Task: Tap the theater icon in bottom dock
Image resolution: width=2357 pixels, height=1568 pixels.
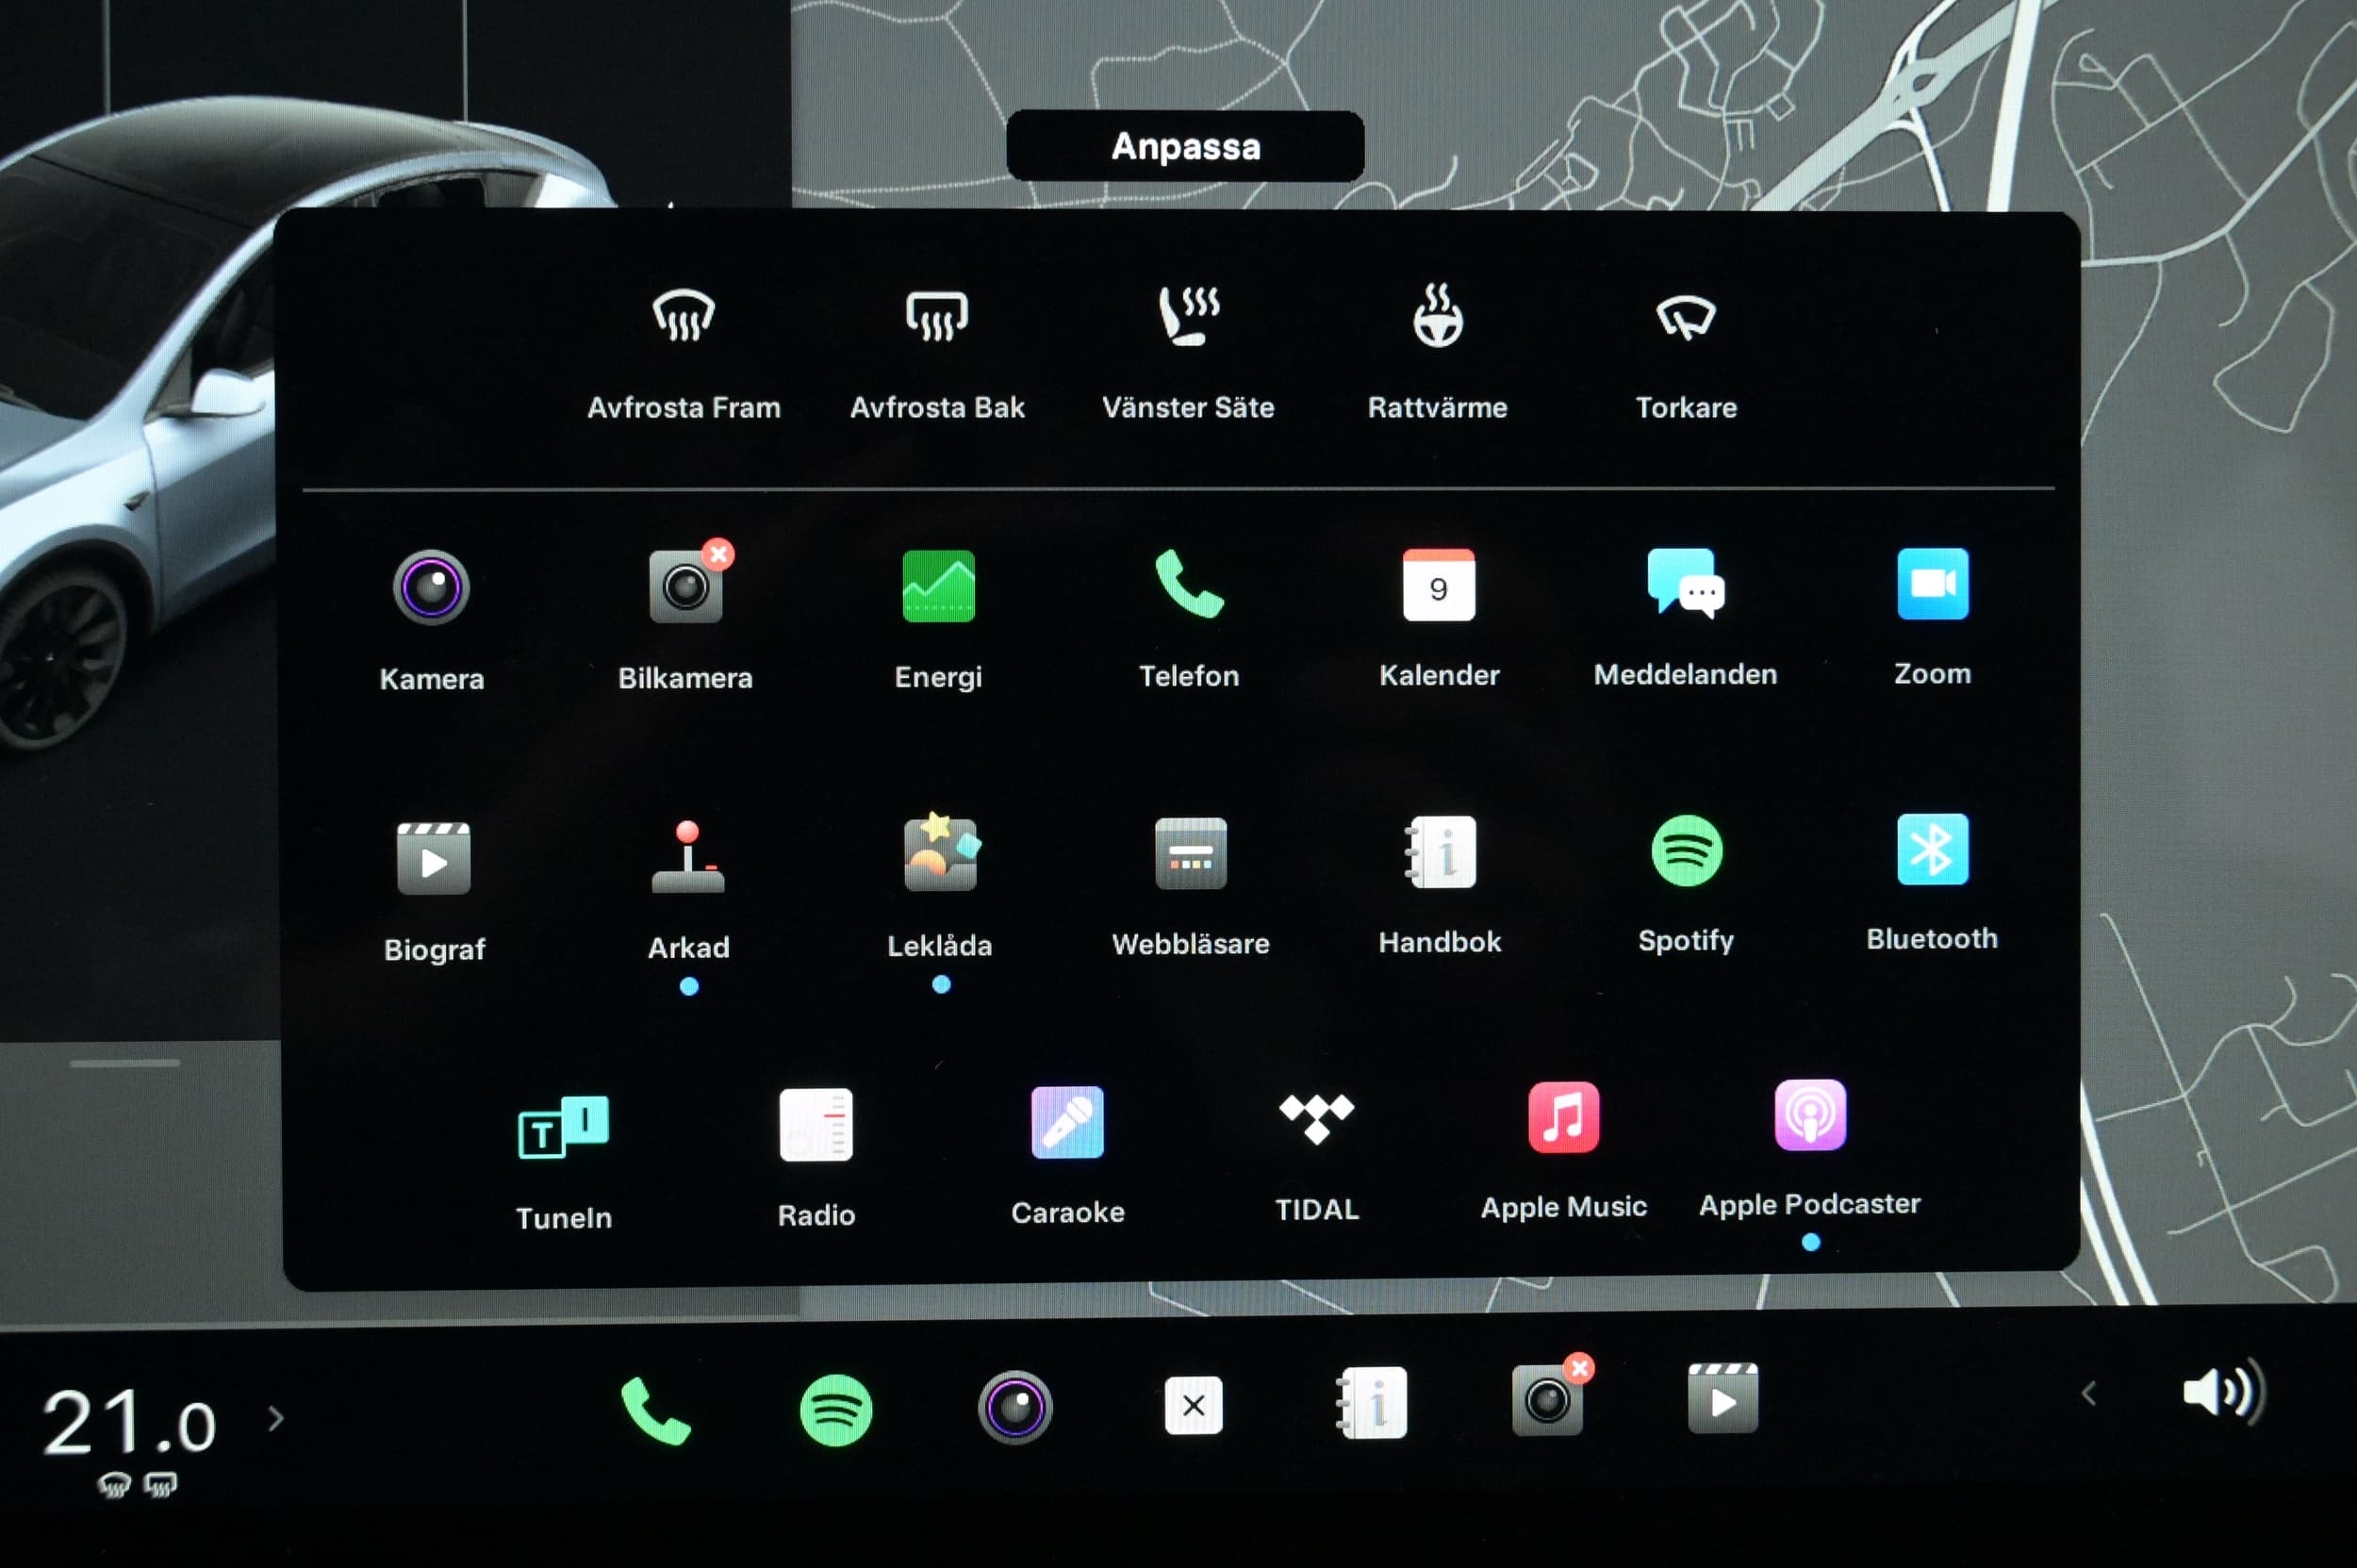Action: point(1723,1398)
